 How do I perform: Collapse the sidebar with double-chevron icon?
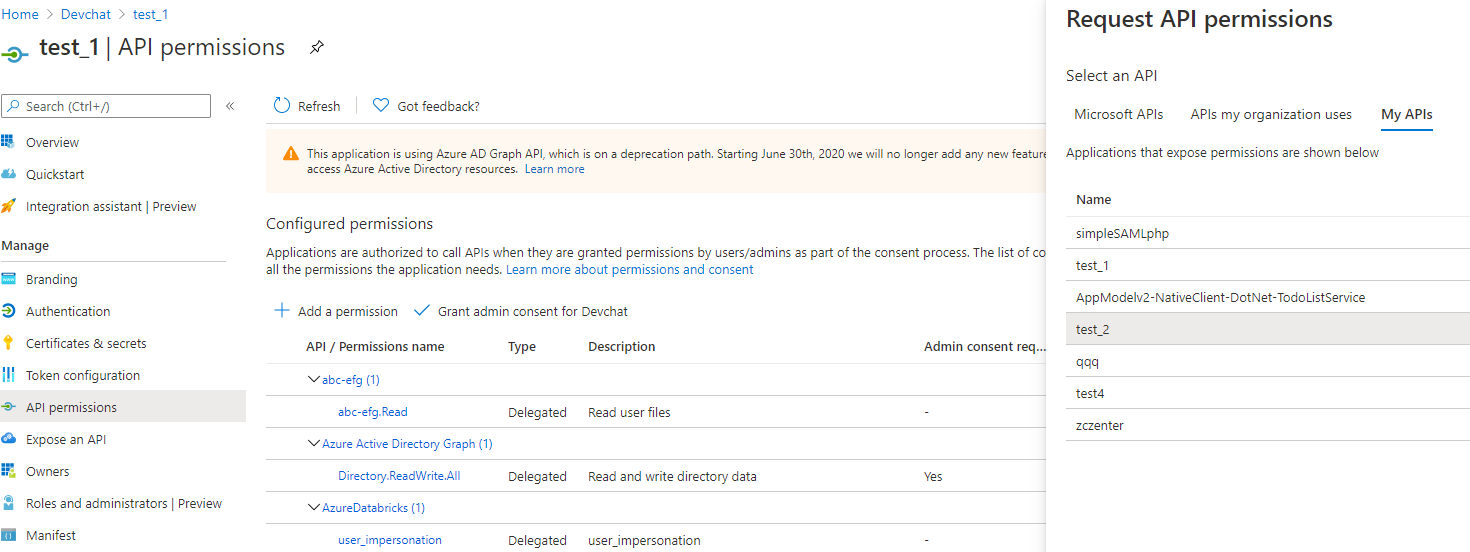(x=230, y=106)
